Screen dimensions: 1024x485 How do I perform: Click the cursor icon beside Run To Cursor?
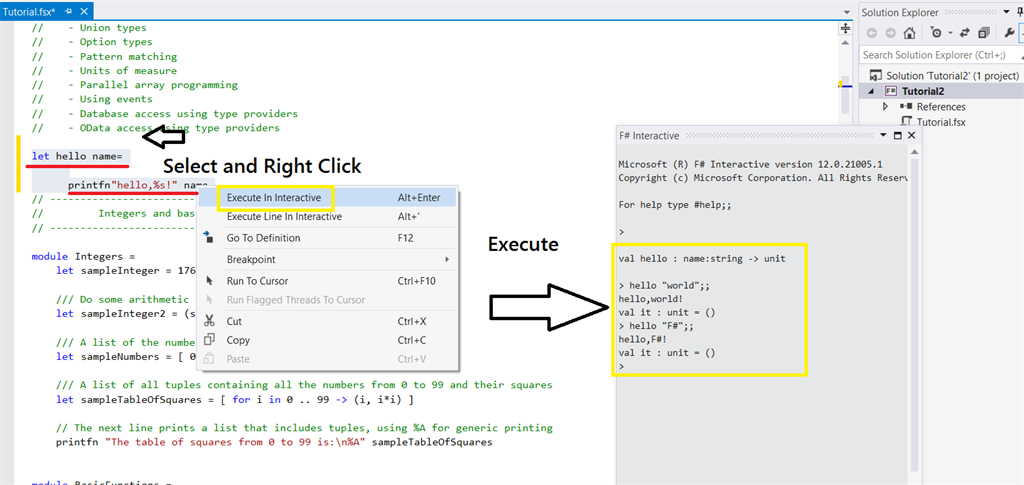(x=210, y=281)
